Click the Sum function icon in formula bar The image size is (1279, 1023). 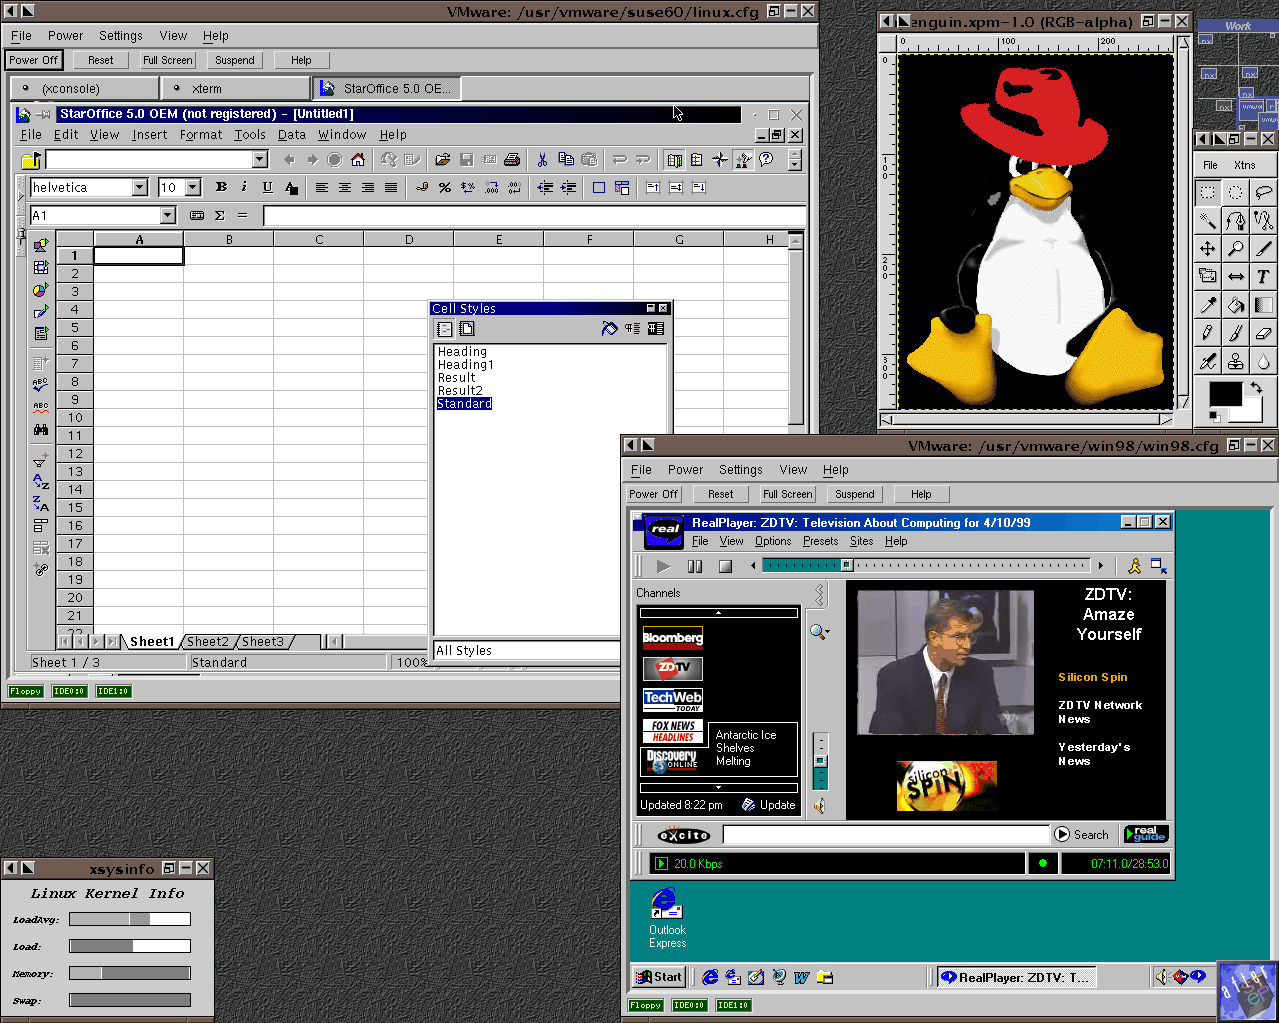tap(220, 215)
